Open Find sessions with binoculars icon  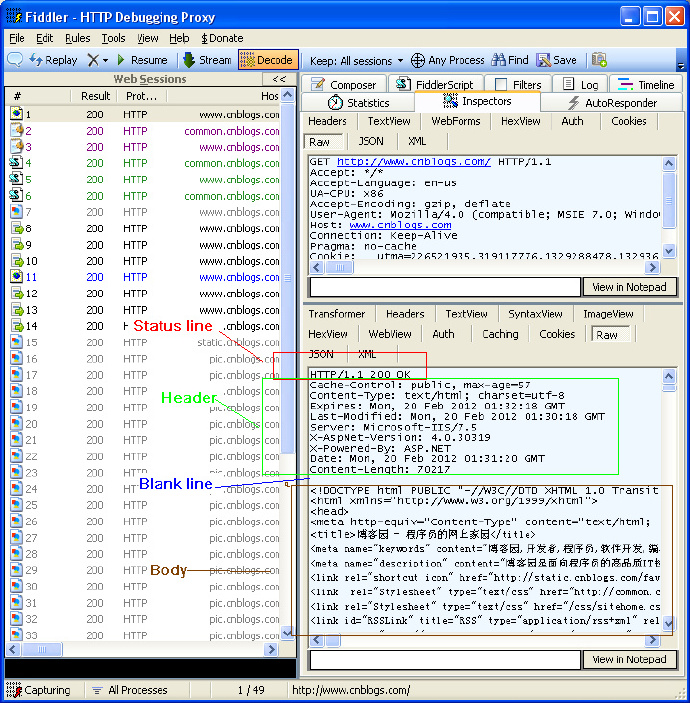click(510, 60)
